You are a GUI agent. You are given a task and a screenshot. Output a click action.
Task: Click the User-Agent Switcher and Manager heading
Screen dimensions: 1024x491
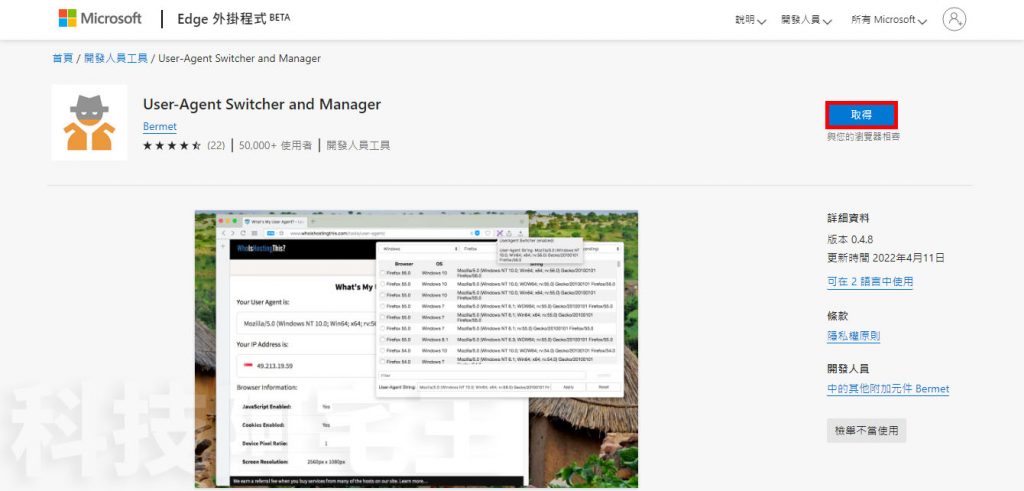tap(261, 104)
